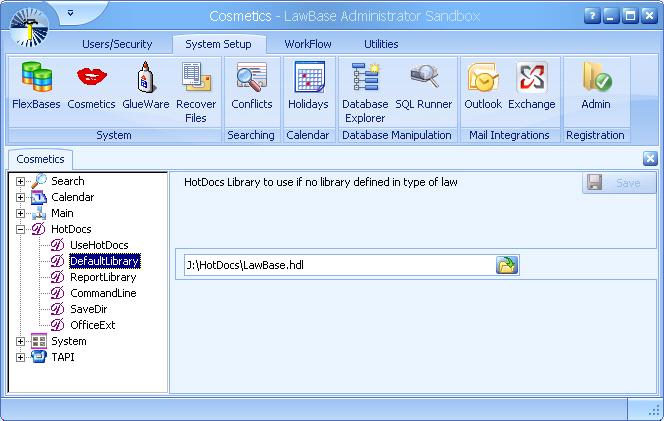The height and width of the screenshot is (421, 664).
Task: Select the Cosmetics document tab
Action: pyautogui.click(x=40, y=159)
